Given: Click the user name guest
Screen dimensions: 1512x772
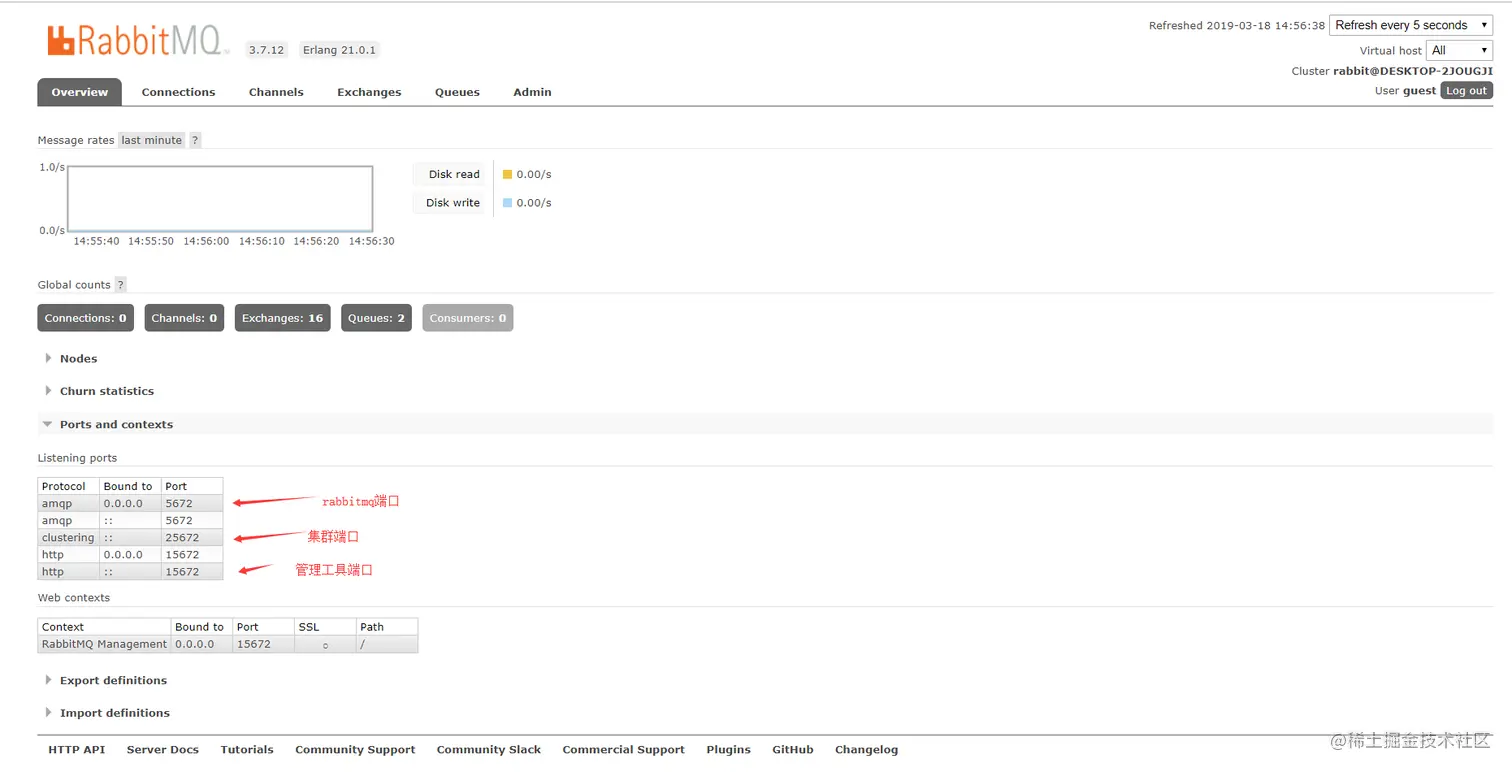Looking at the screenshot, I should click(x=1419, y=90).
